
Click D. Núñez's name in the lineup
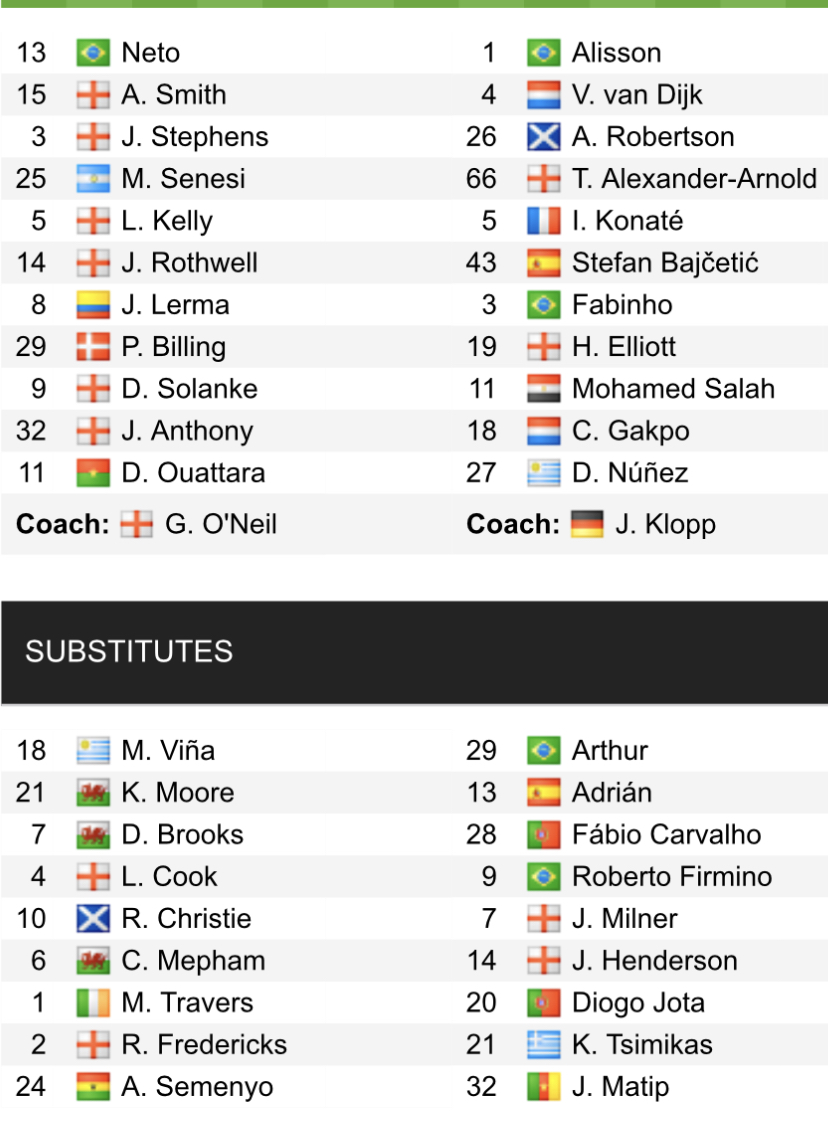[630, 472]
